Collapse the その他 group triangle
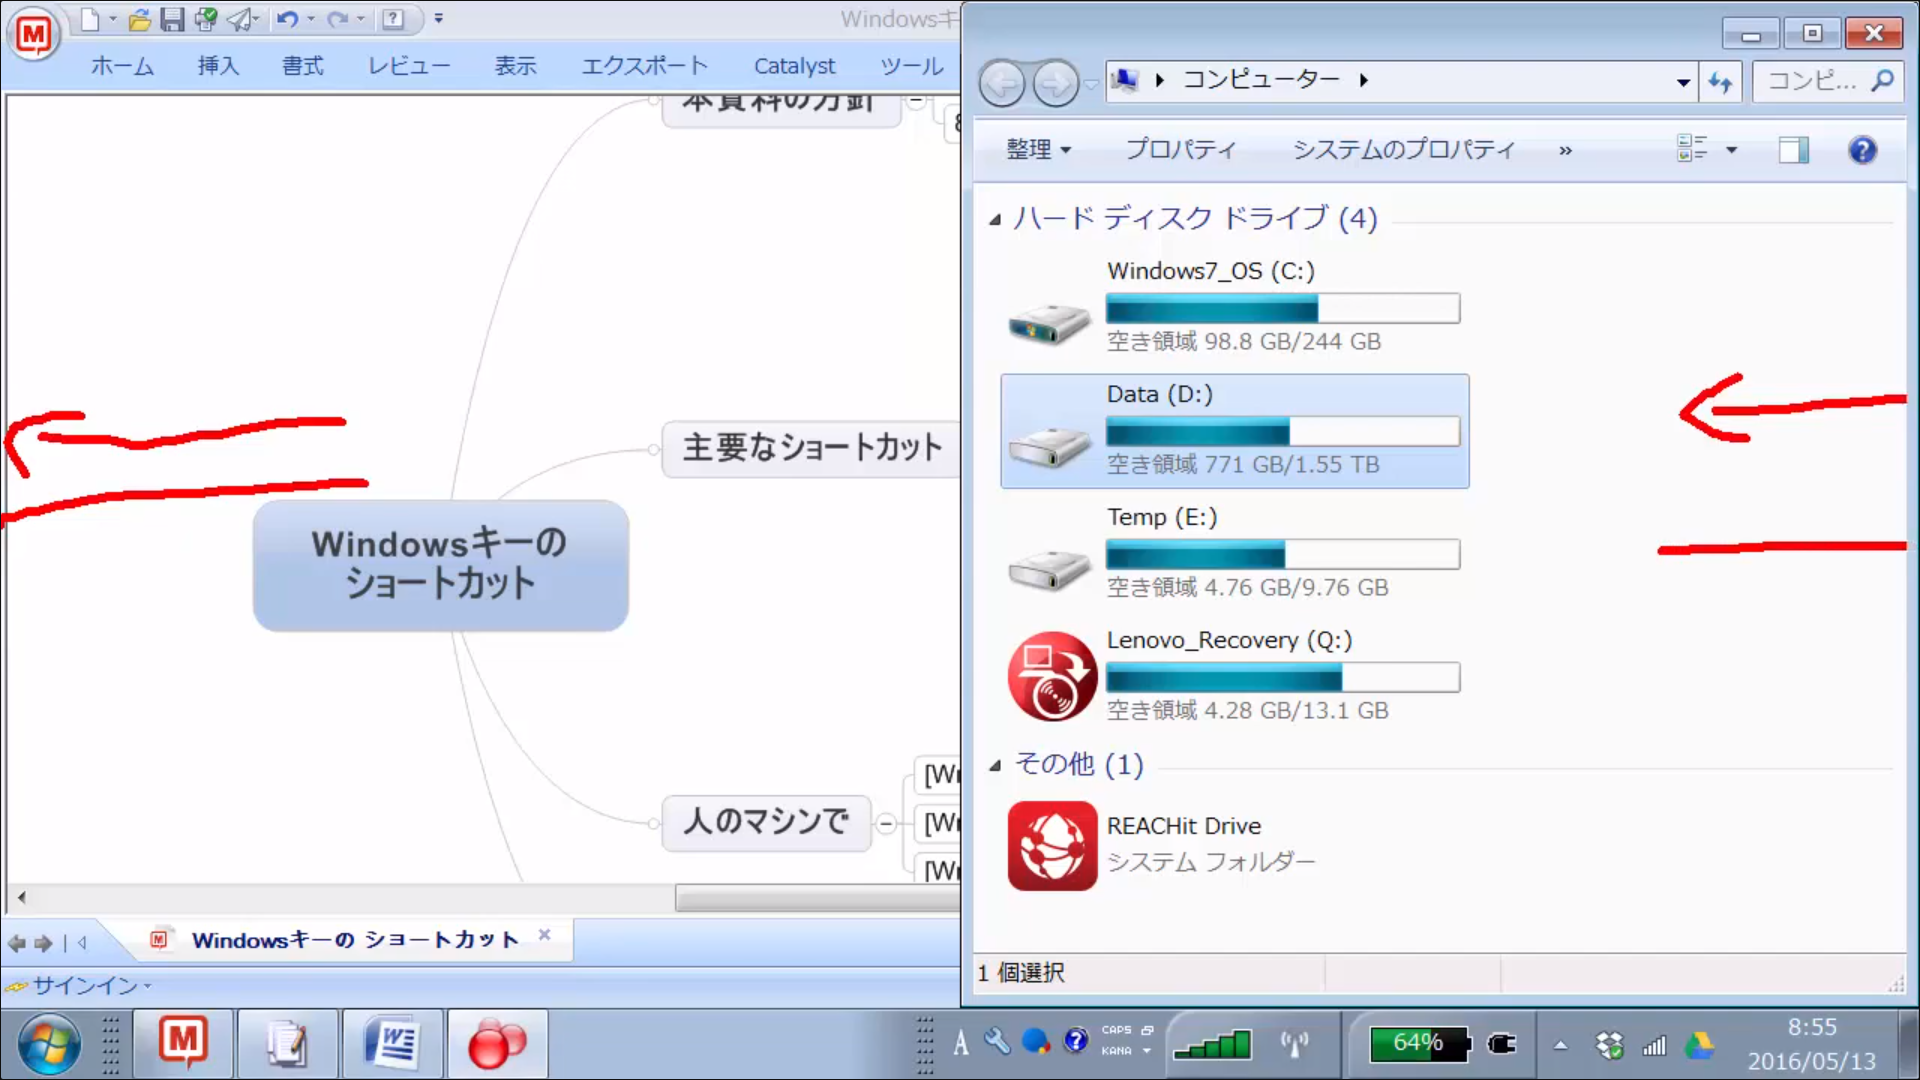Image resolution: width=1920 pixels, height=1080 pixels. click(995, 766)
